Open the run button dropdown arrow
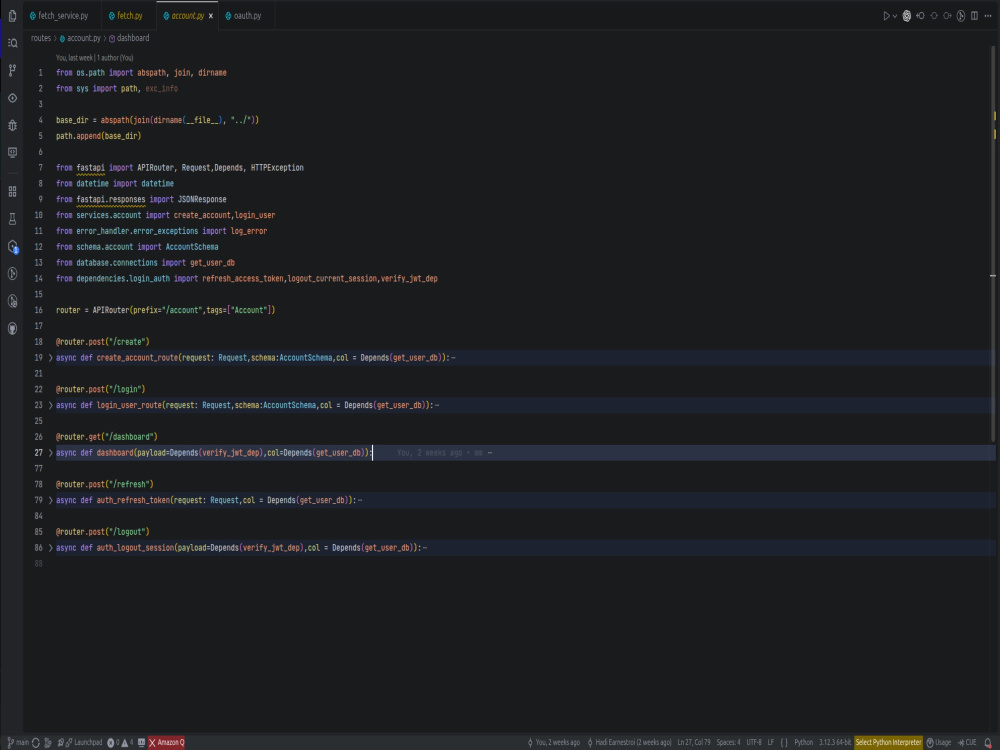1000x750 pixels. click(x=895, y=16)
